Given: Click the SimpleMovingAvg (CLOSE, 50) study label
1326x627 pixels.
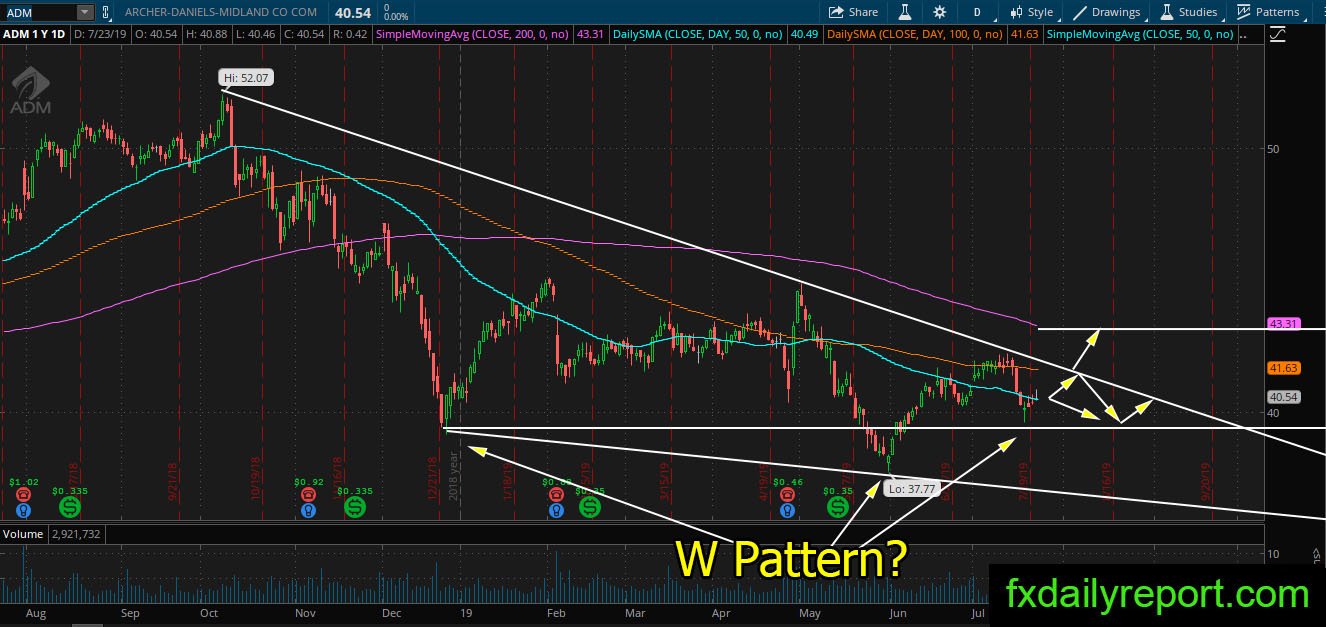Looking at the screenshot, I should (x=1142, y=34).
